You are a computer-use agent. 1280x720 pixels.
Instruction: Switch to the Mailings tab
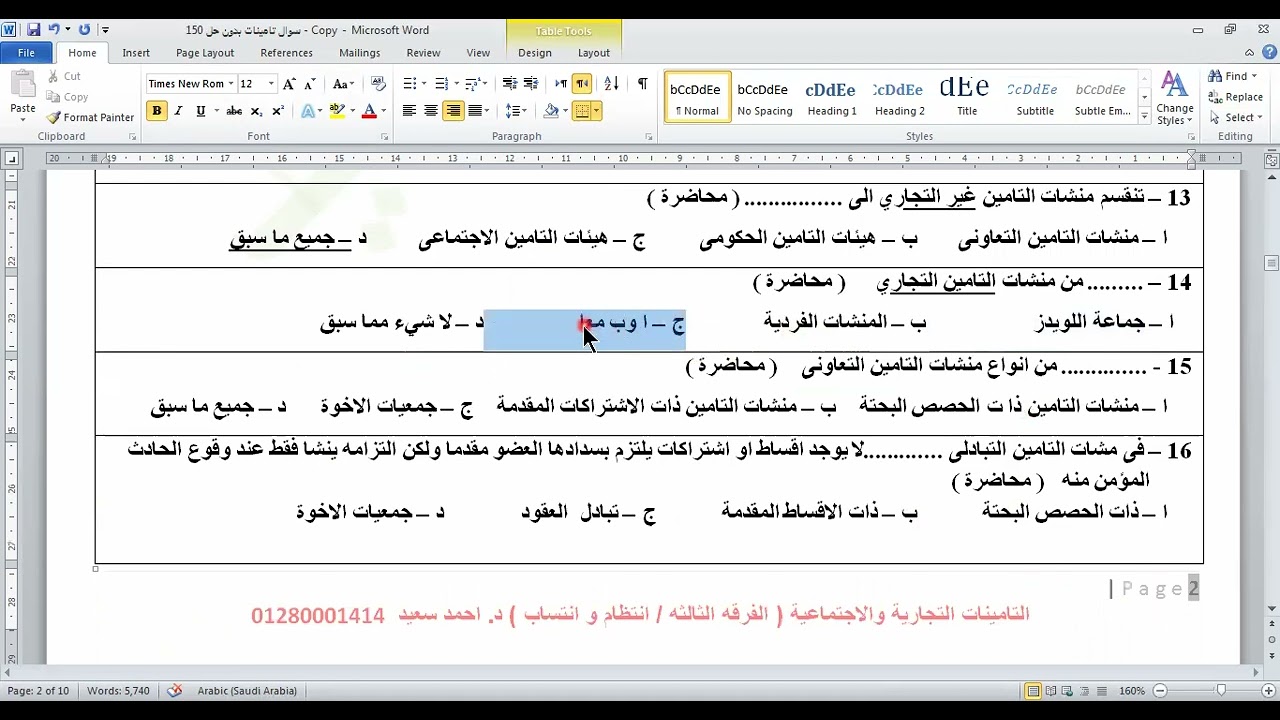pos(360,53)
